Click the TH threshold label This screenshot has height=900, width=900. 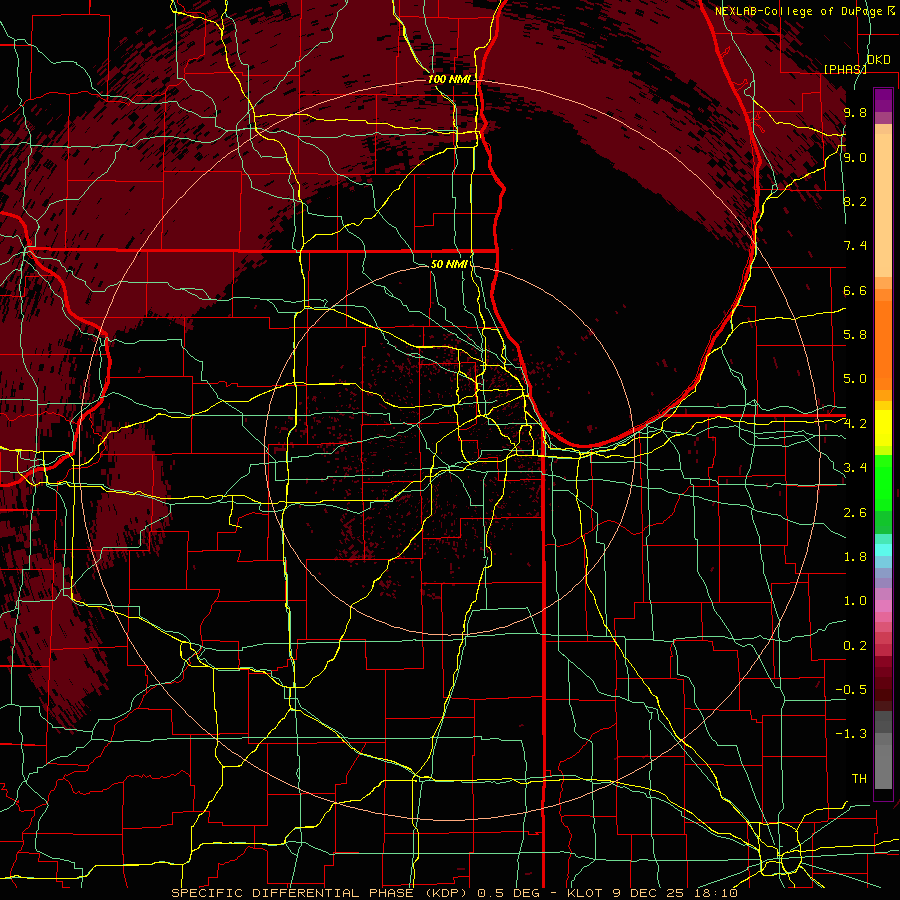click(x=859, y=779)
